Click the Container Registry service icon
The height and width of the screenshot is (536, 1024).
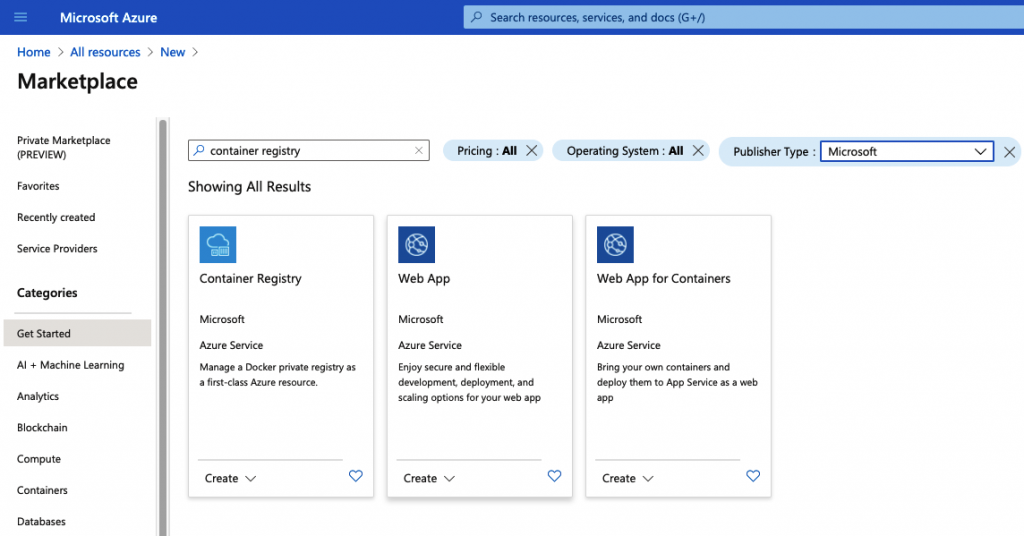click(217, 245)
